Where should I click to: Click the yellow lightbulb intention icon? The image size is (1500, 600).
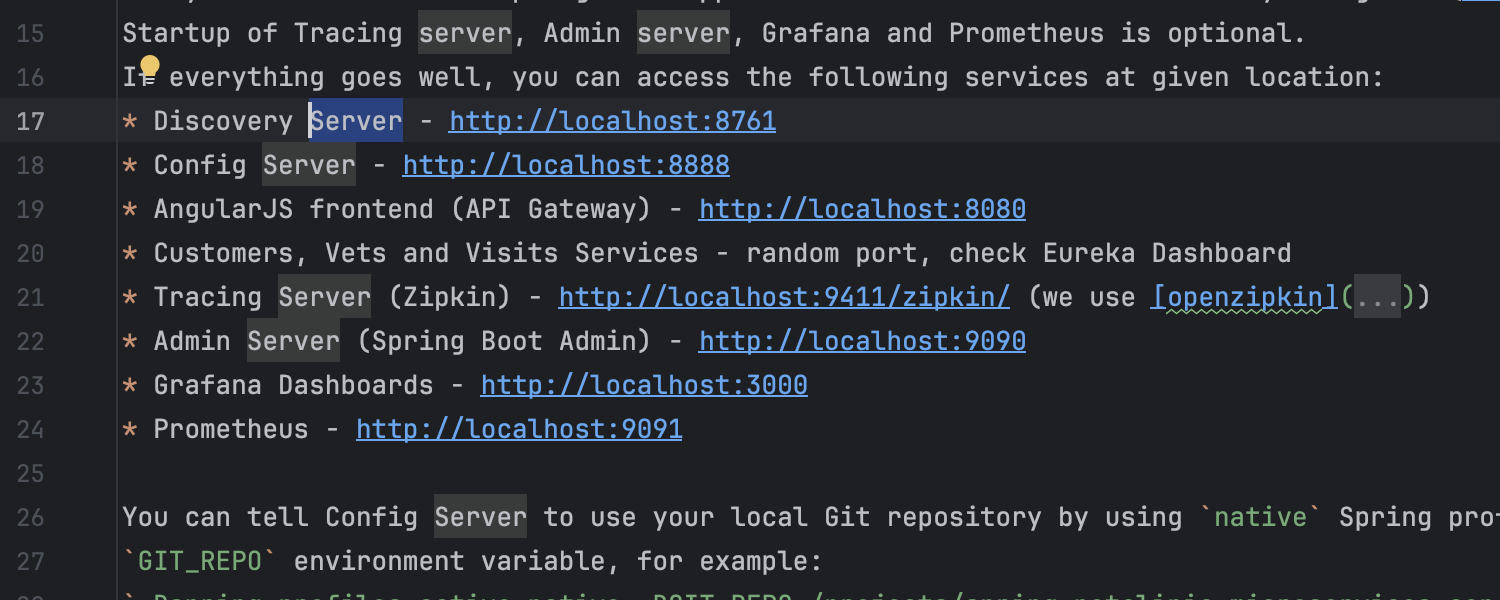pos(149,68)
